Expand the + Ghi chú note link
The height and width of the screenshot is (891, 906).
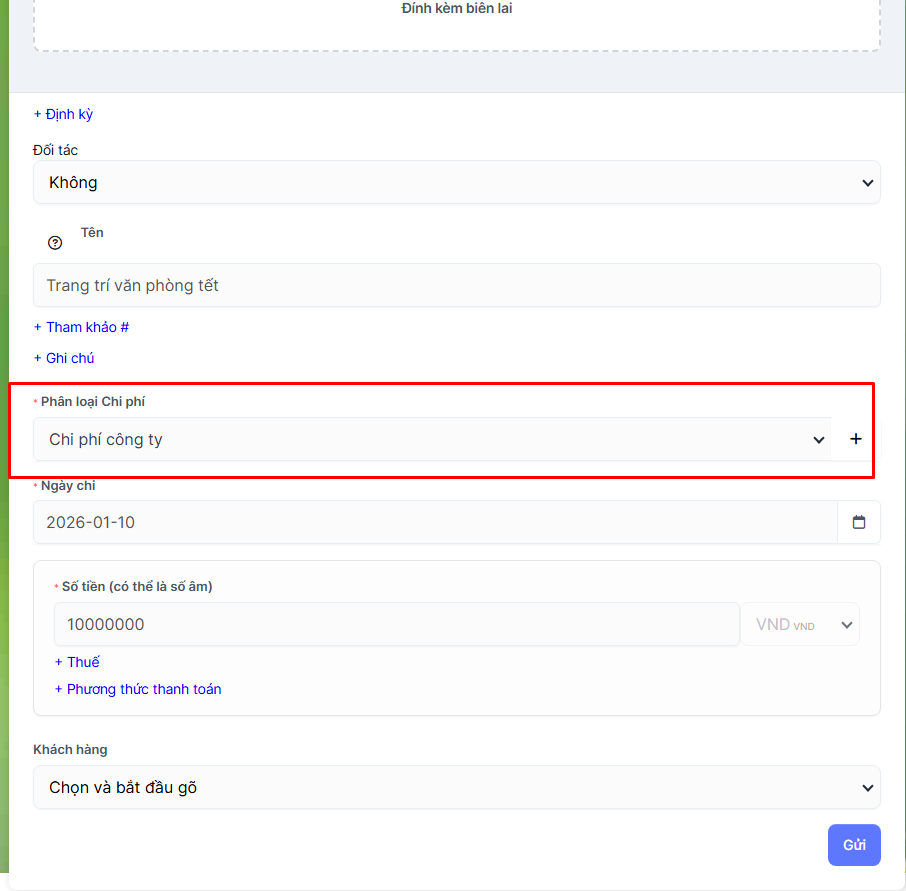[x=64, y=358]
